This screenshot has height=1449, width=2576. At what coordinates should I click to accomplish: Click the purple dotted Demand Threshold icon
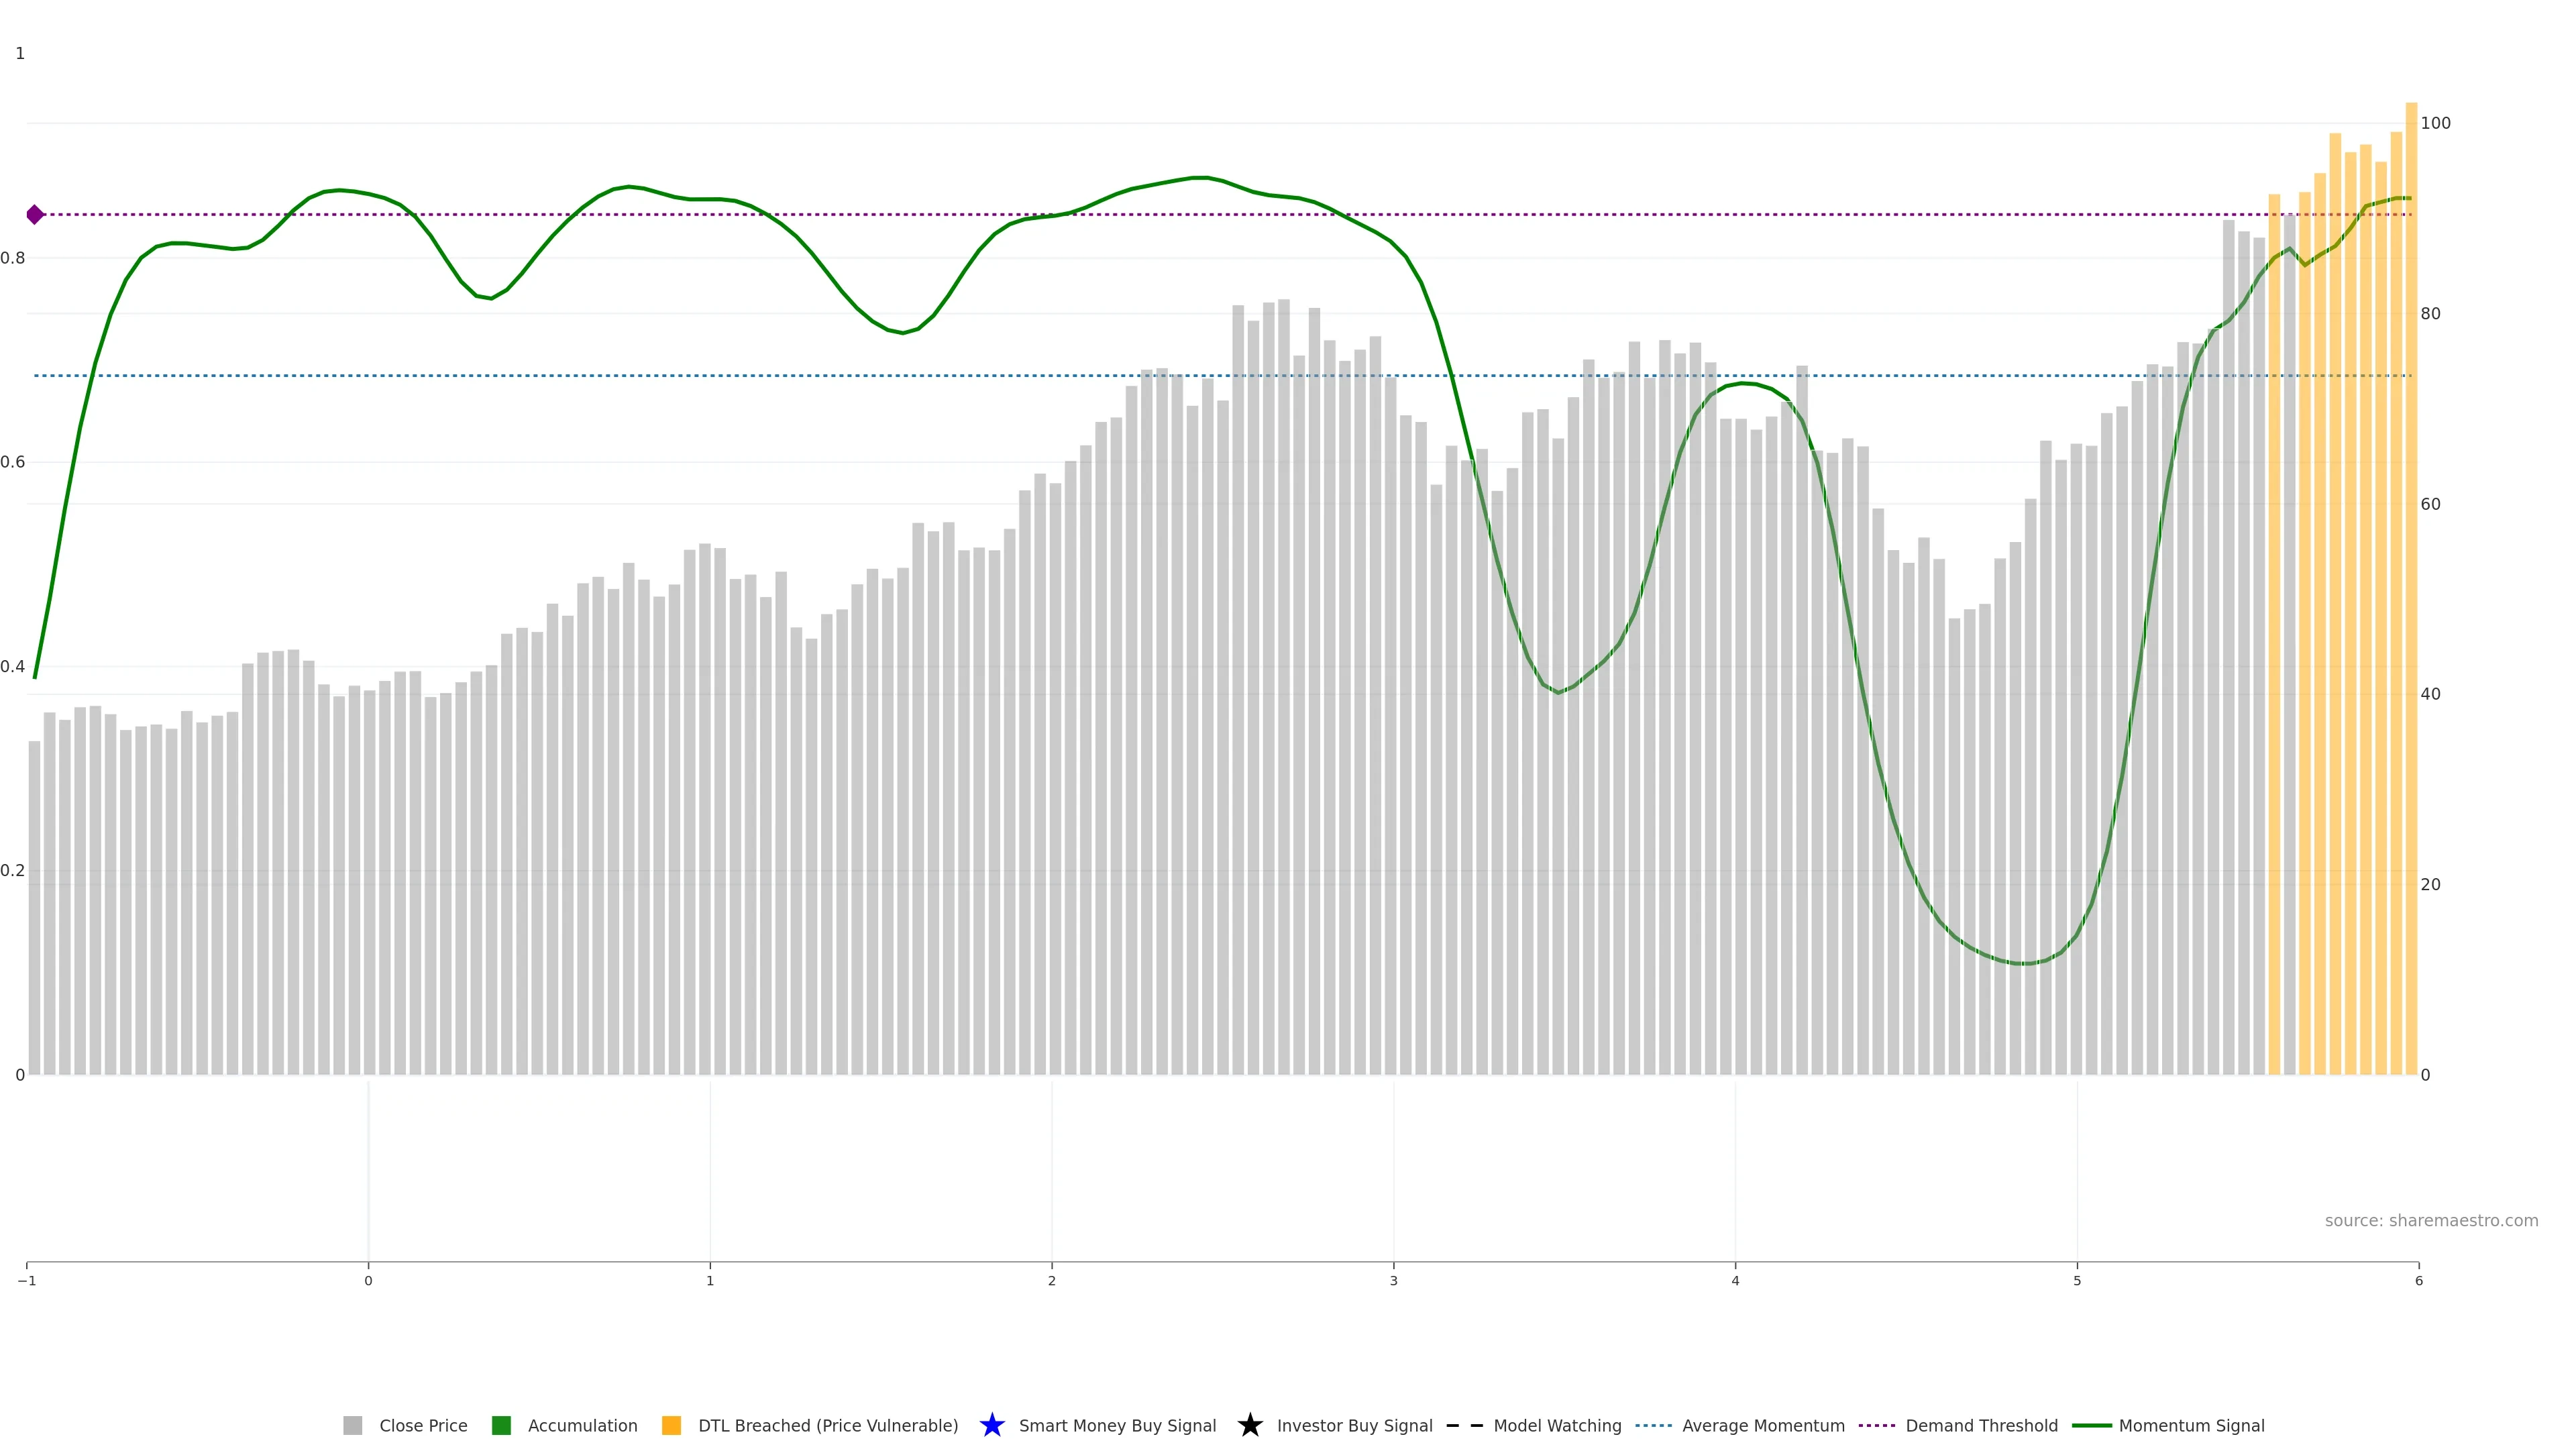coord(1876,1425)
